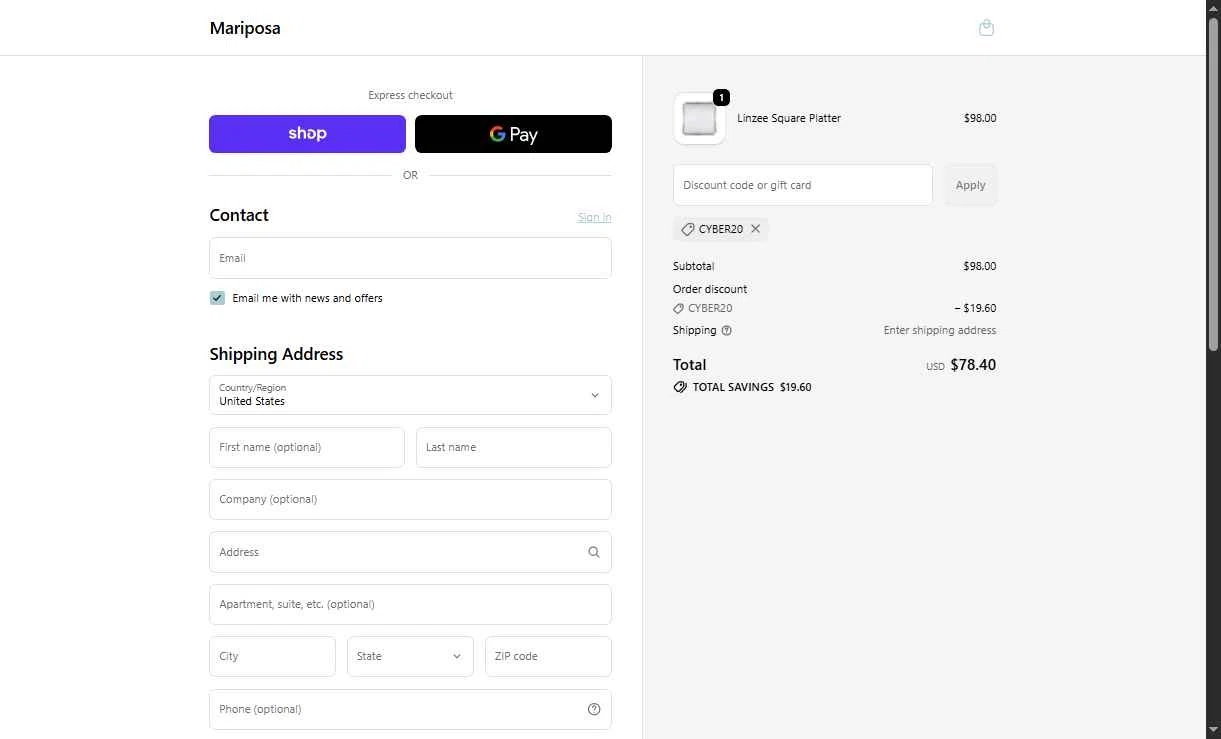1221x739 pixels.
Task: Click the Total Savings tag icon
Action: coord(680,387)
